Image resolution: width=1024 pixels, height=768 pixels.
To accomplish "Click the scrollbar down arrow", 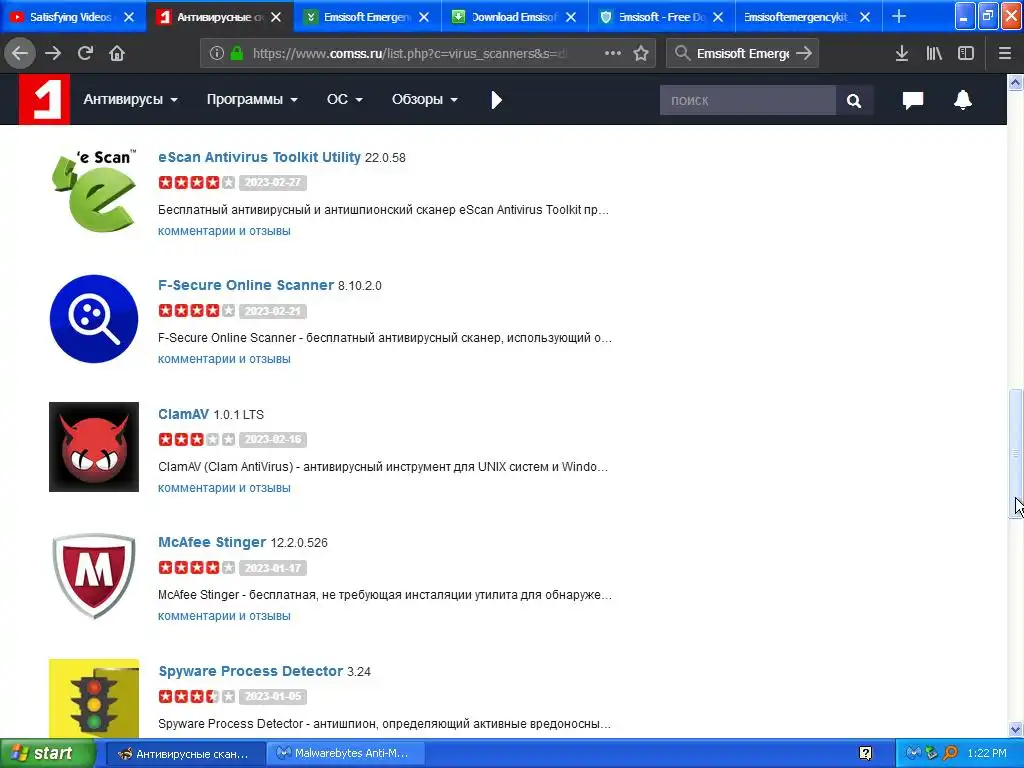I will pyautogui.click(x=1016, y=730).
